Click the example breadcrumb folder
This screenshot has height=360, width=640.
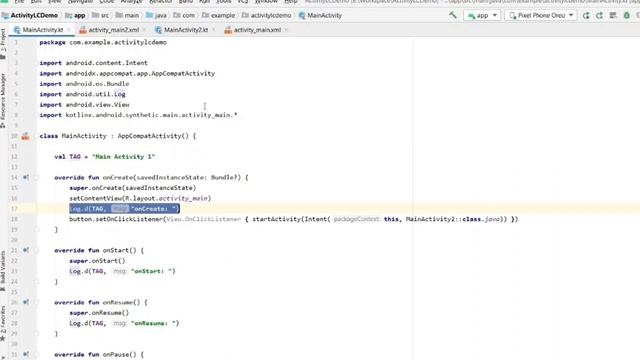tap(218, 16)
